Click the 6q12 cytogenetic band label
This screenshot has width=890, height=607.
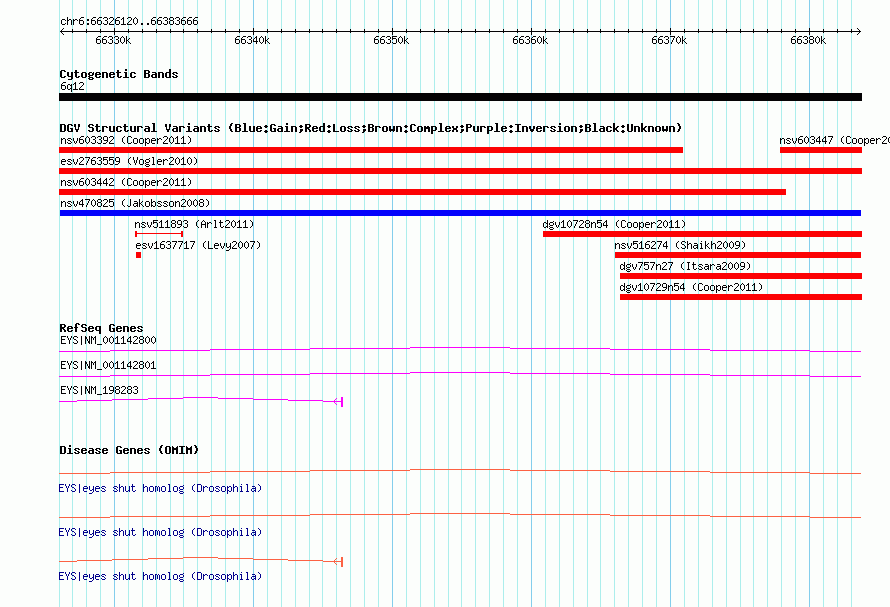point(72,86)
